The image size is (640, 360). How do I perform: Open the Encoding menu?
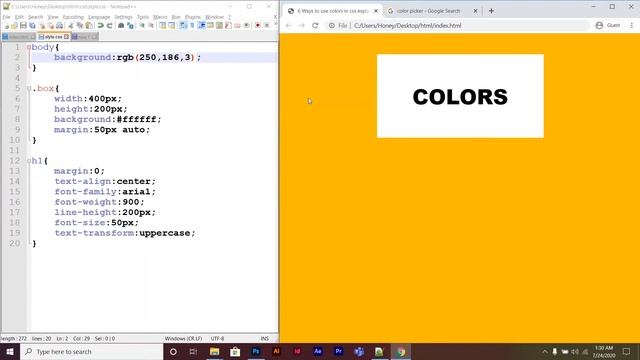tap(73, 17)
